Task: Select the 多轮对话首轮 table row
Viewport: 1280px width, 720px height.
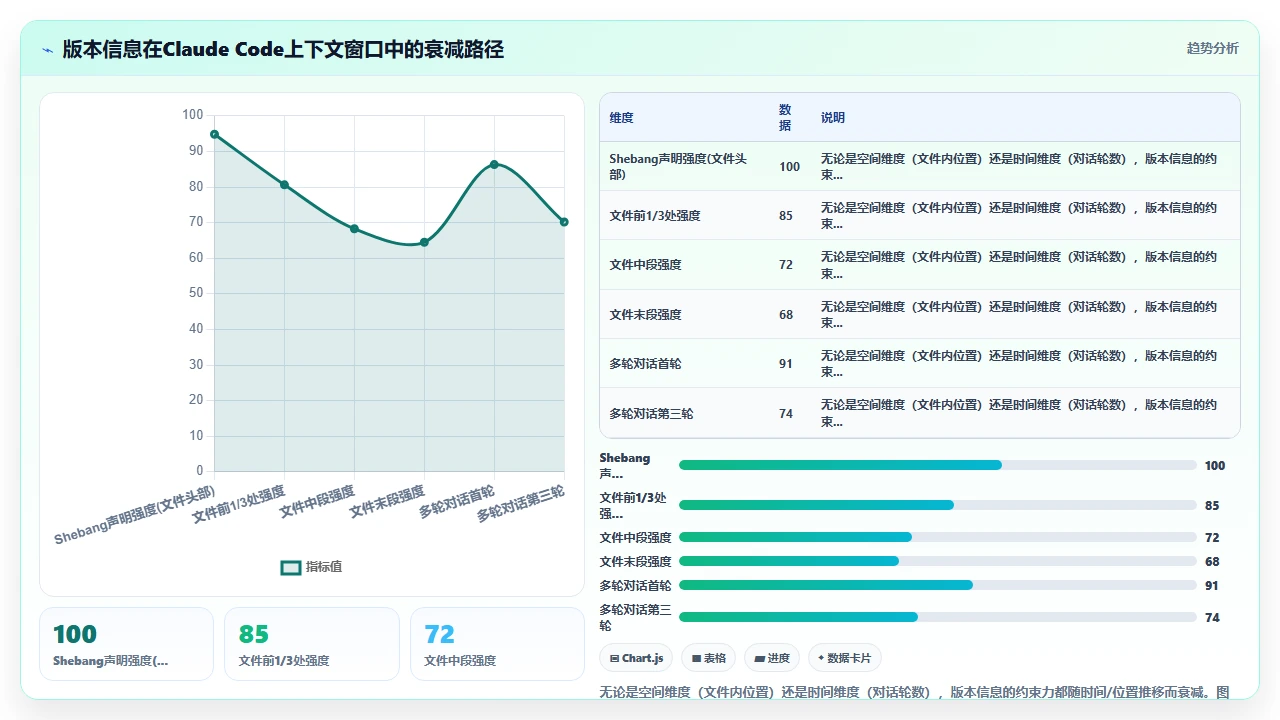Action: coord(920,363)
